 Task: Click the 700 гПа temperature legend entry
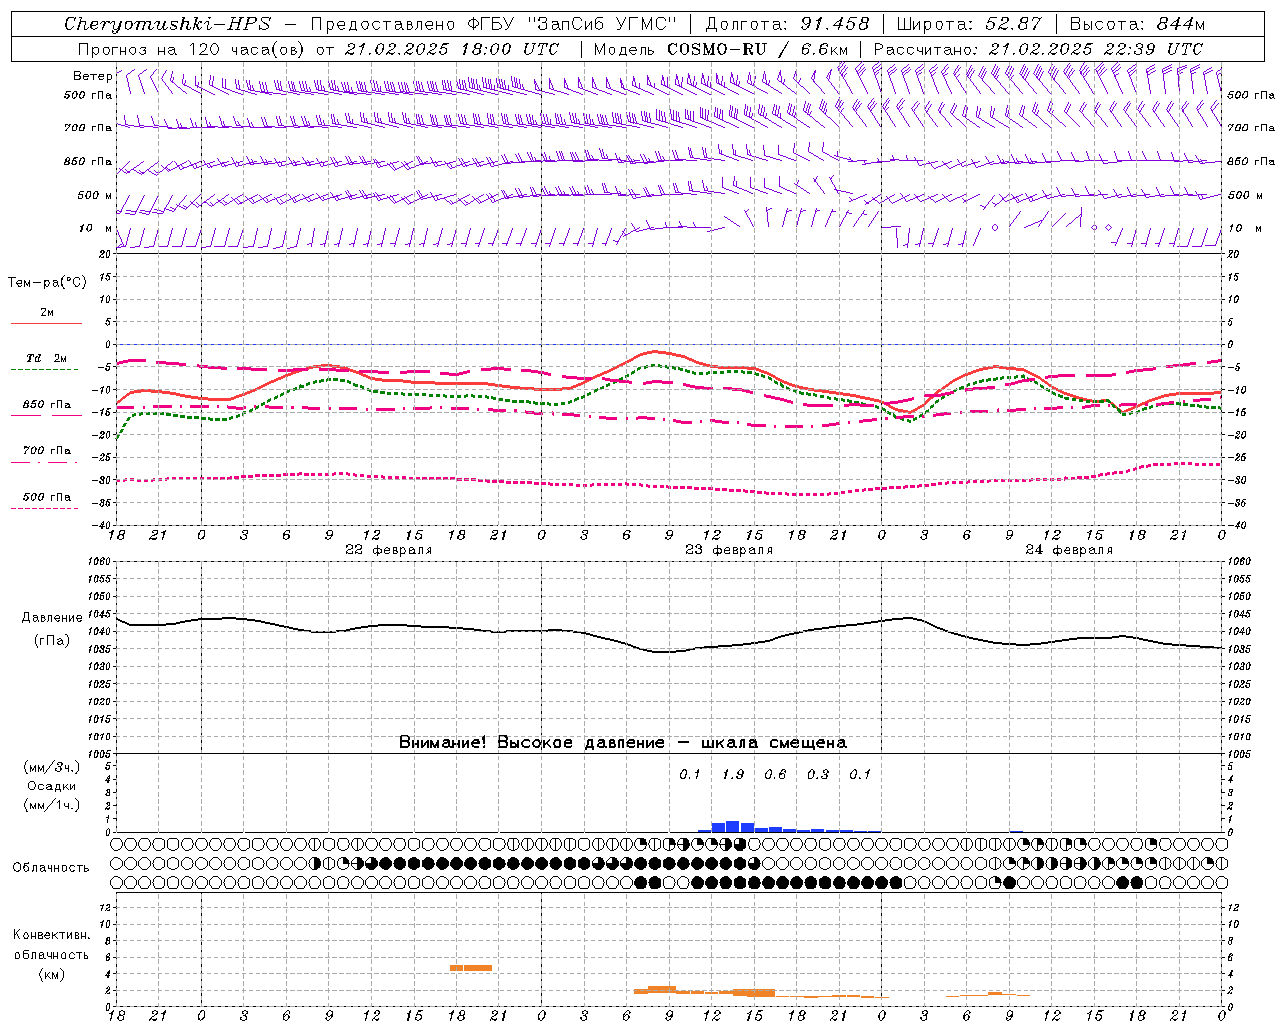(47, 451)
